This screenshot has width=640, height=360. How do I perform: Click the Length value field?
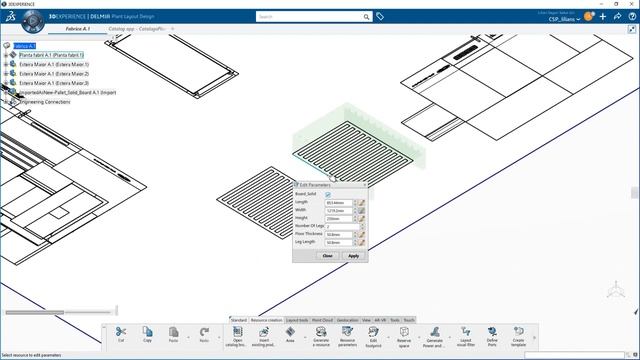tap(339, 202)
